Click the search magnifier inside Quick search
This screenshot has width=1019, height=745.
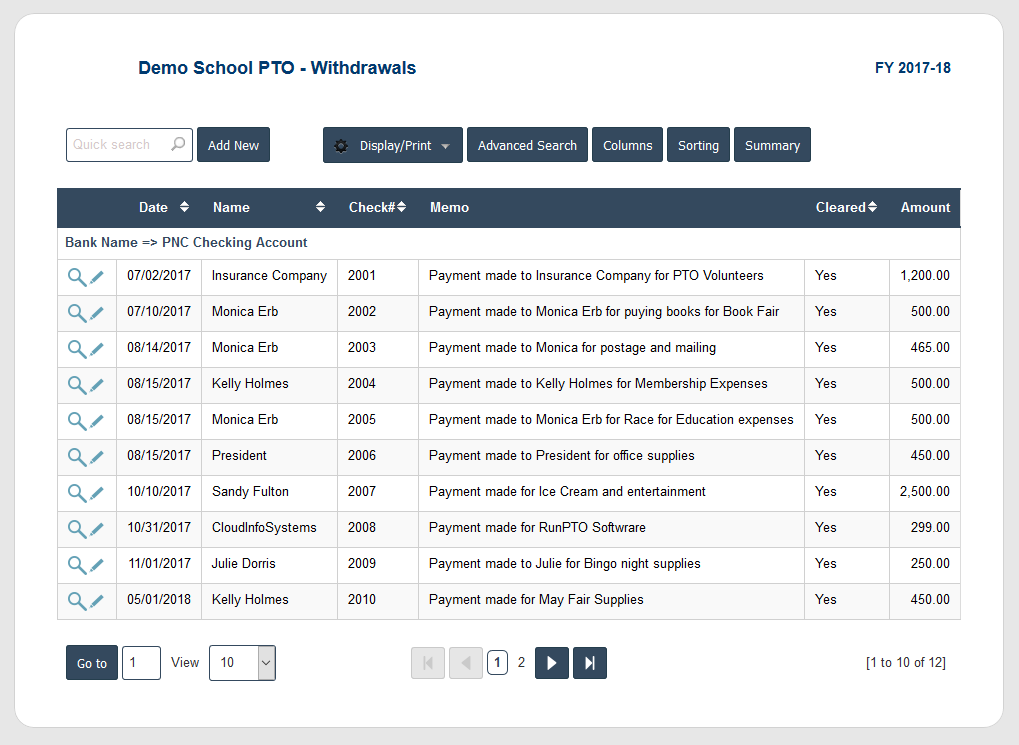tap(176, 145)
